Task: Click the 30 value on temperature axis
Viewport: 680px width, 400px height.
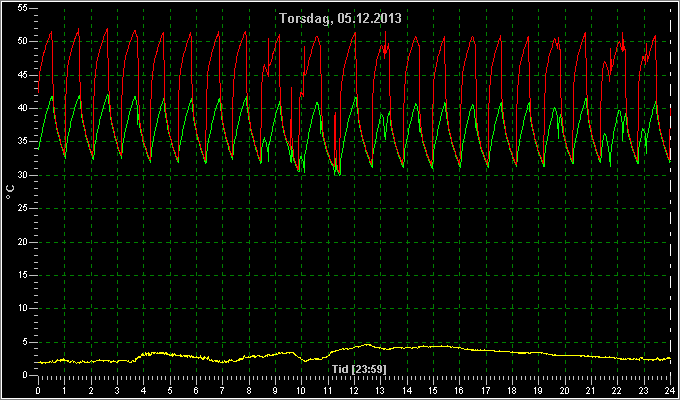Action: 23,175
